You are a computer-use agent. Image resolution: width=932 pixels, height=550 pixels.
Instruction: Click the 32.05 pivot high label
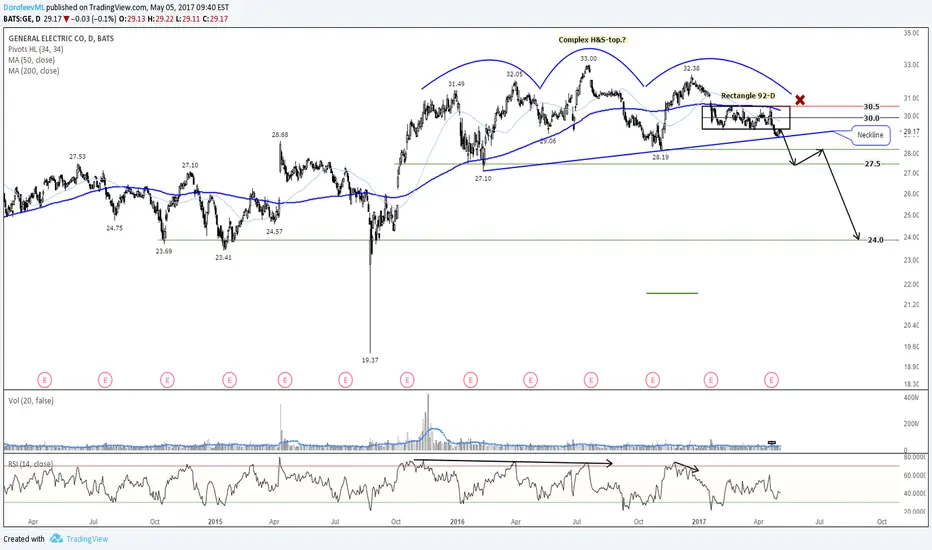pyautogui.click(x=515, y=74)
